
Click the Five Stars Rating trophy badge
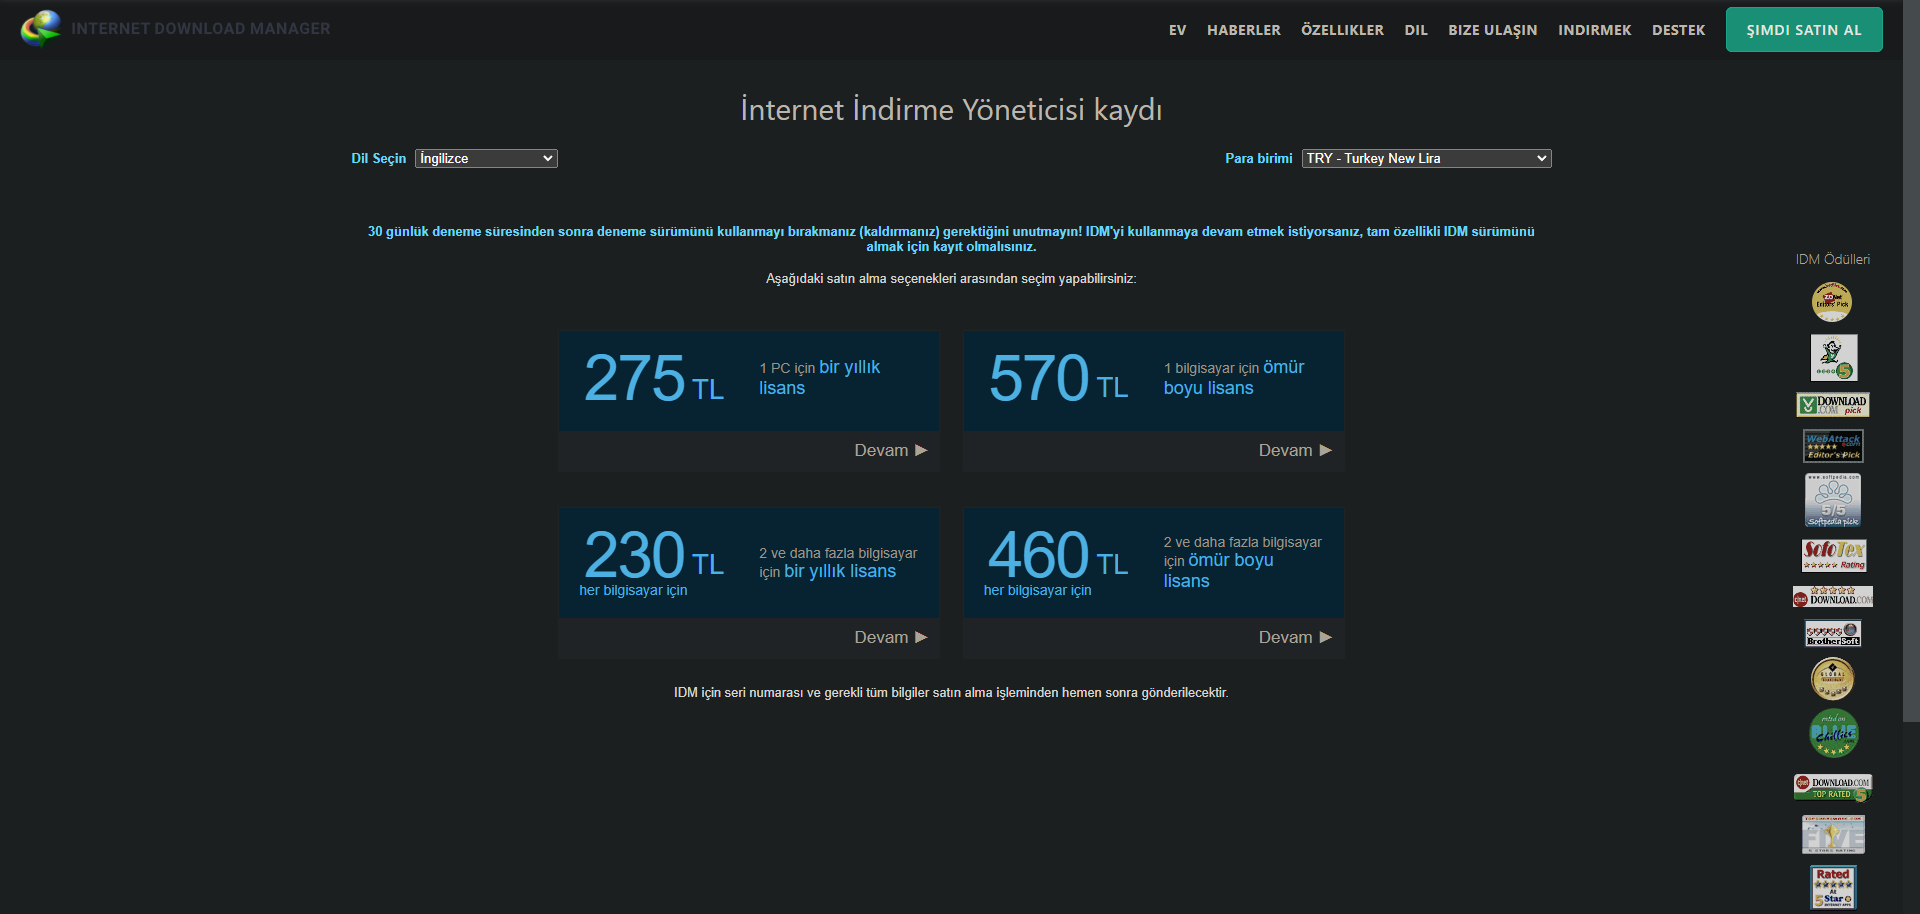click(x=1833, y=835)
